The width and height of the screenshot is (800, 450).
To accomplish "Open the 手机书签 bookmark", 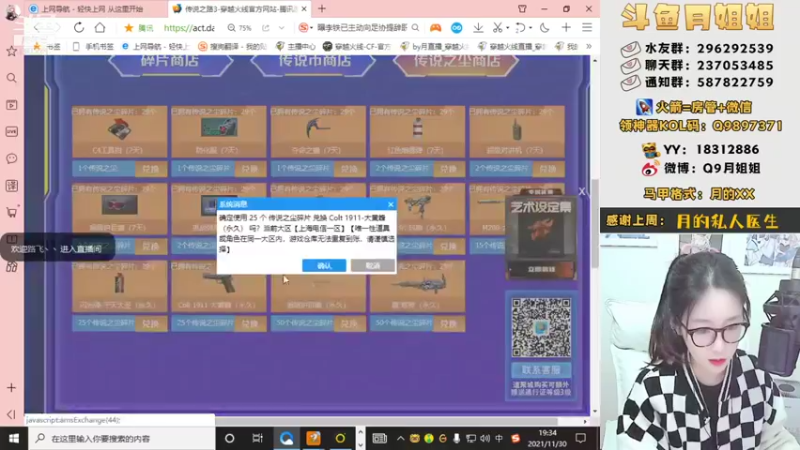I will coord(93,46).
